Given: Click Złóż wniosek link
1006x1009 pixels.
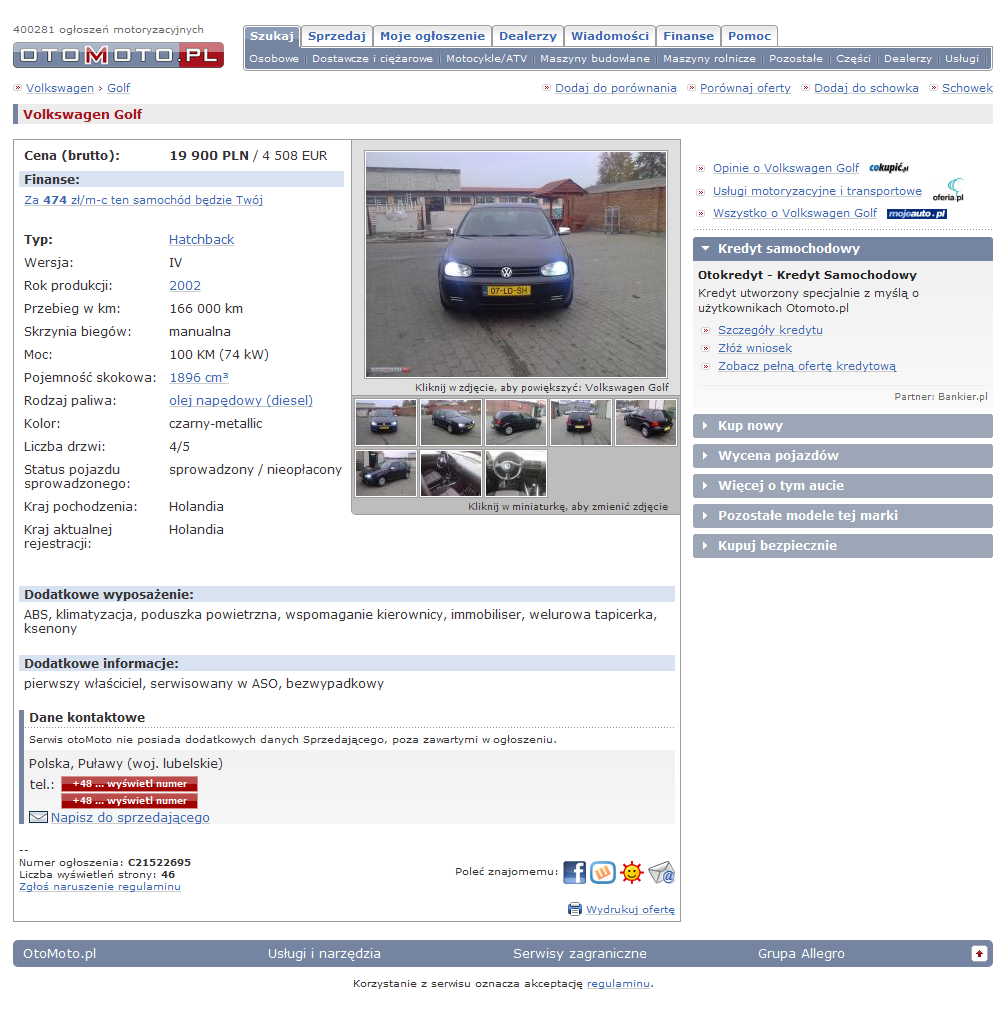Looking at the screenshot, I should [x=755, y=348].
